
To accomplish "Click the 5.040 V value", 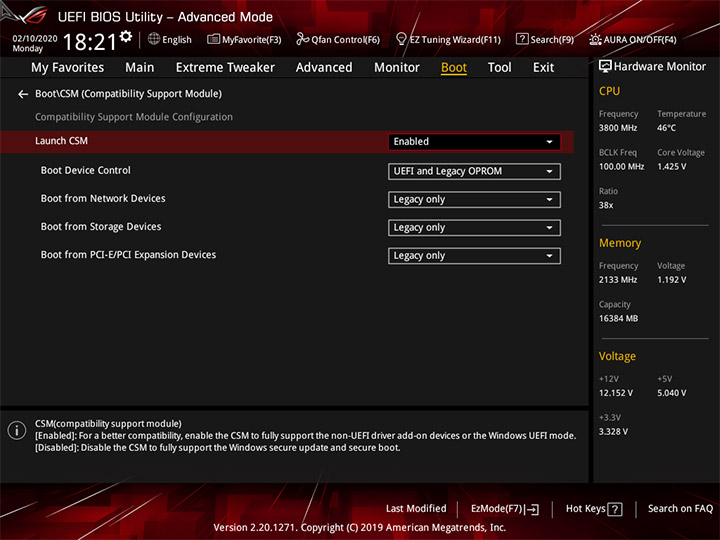I will 671,393.
